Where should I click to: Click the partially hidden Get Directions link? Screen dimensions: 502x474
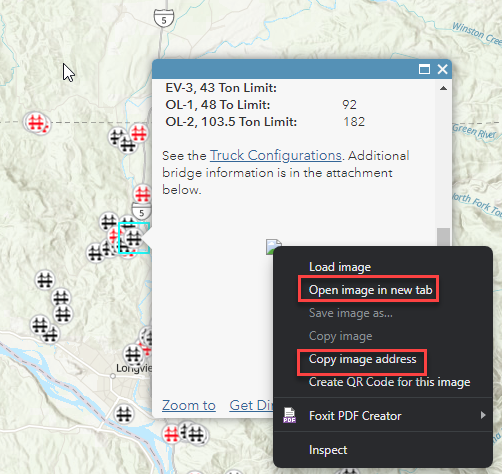(x=251, y=405)
